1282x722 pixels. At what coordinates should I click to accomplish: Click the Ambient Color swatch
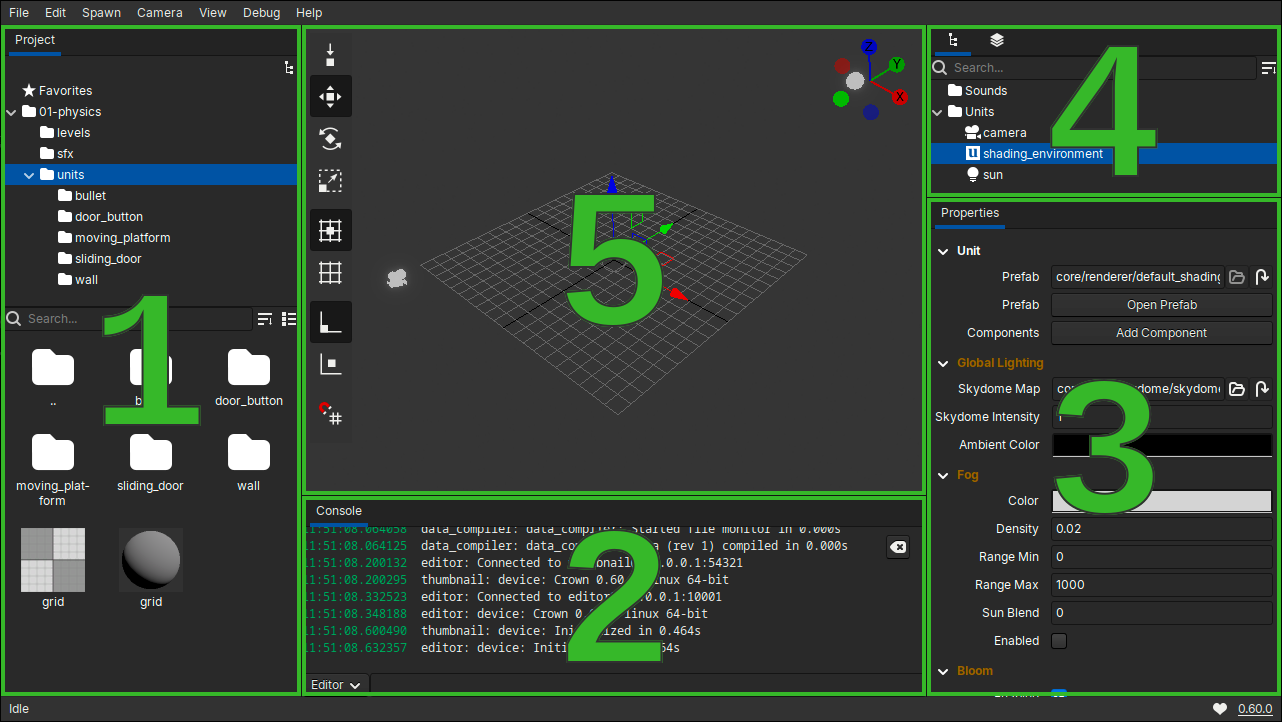click(x=1161, y=444)
